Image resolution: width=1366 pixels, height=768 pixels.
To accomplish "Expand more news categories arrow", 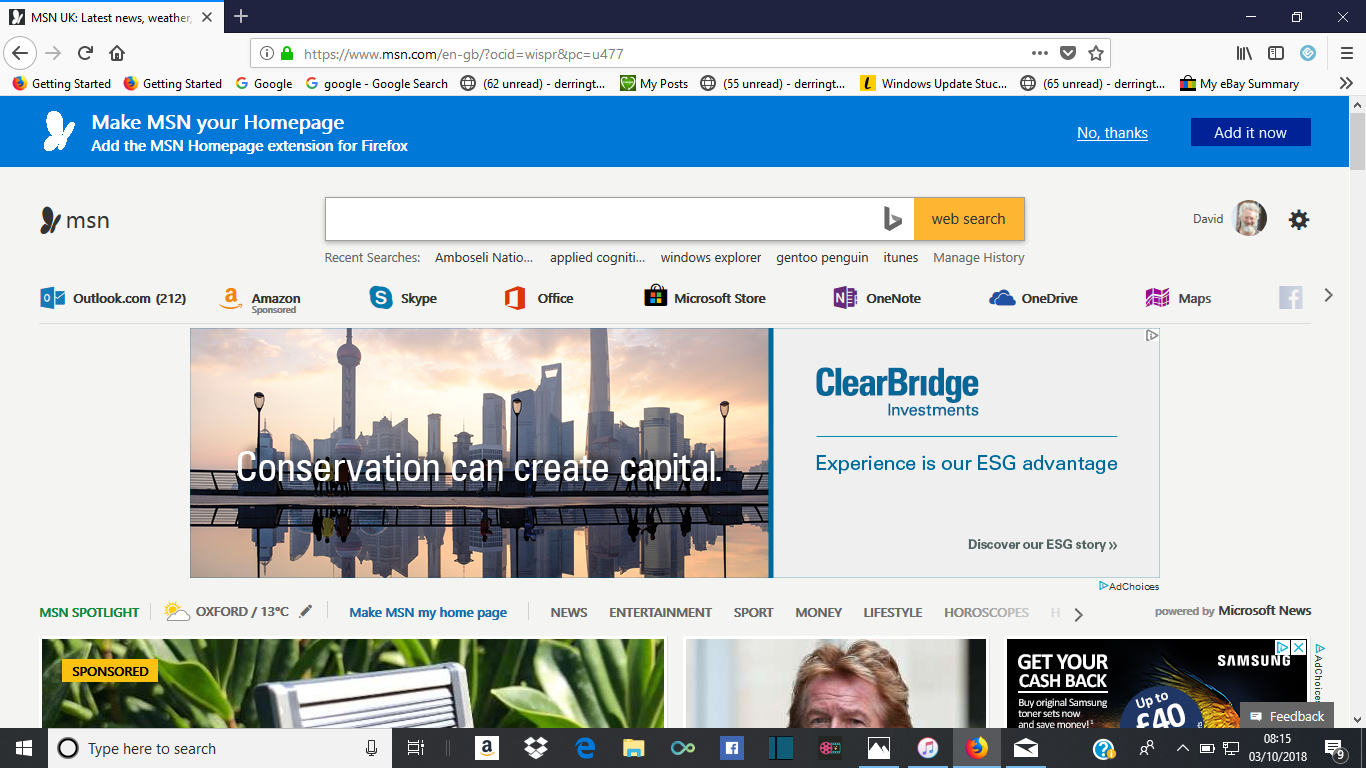I will click(x=1078, y=615).
